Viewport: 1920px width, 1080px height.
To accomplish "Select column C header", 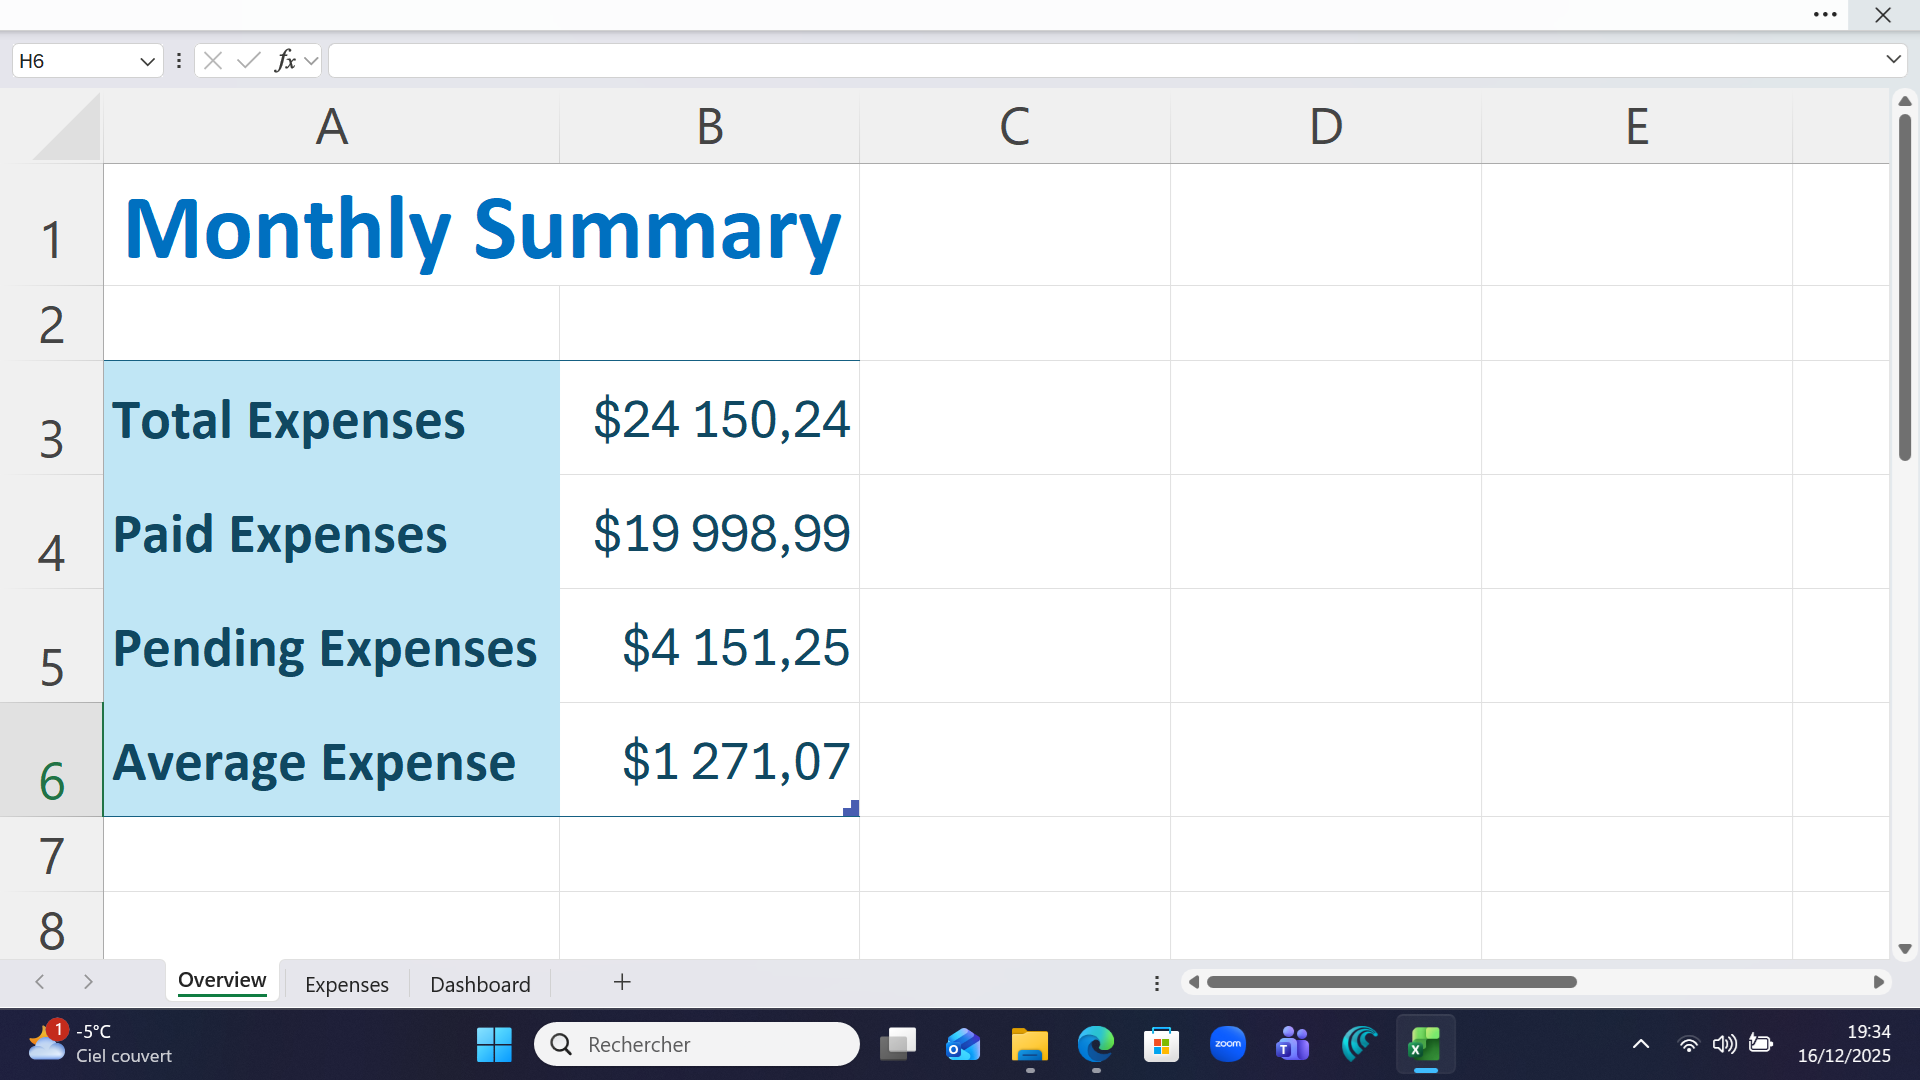I will point(1014,127).
